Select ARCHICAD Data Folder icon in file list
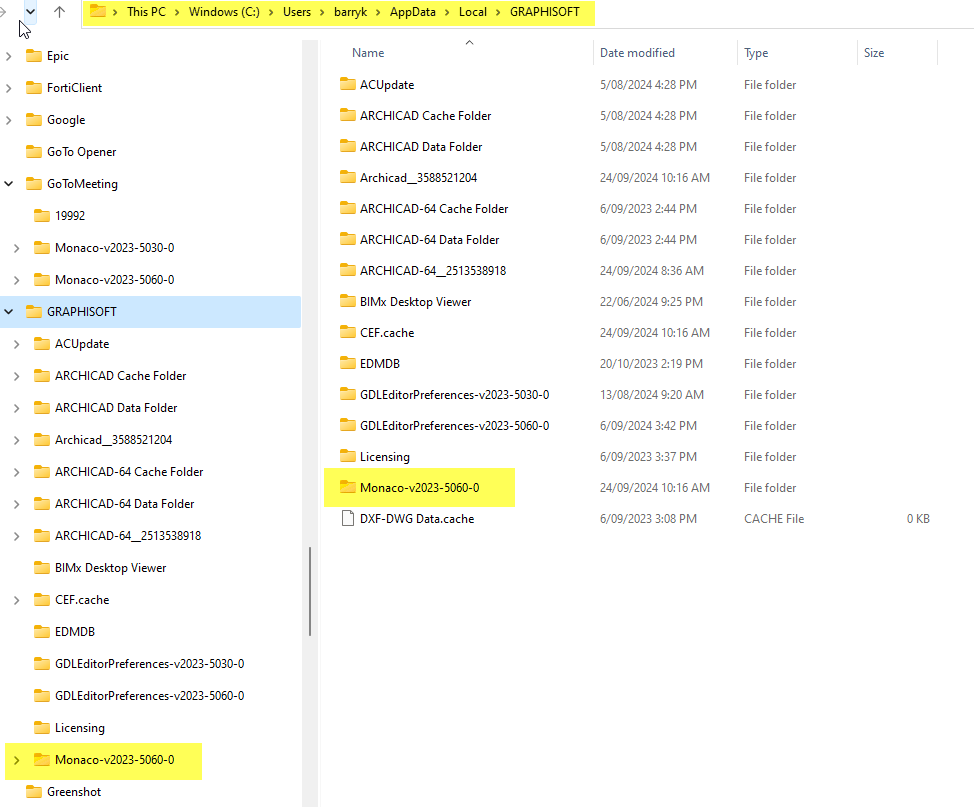Image resolution: width=974 pixels, height=807 pixels. click(348, 146)
